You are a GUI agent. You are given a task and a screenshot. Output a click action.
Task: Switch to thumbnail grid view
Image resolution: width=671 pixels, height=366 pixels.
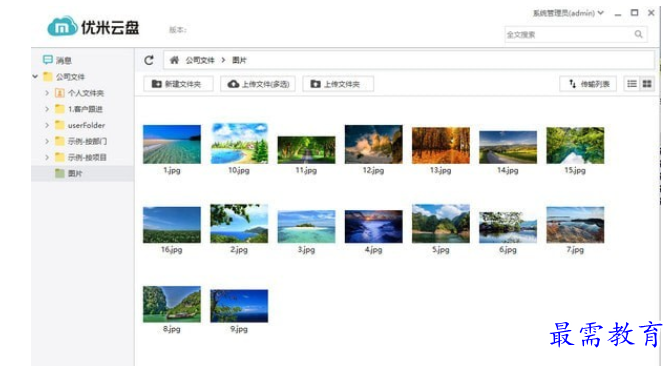point(647,84)
